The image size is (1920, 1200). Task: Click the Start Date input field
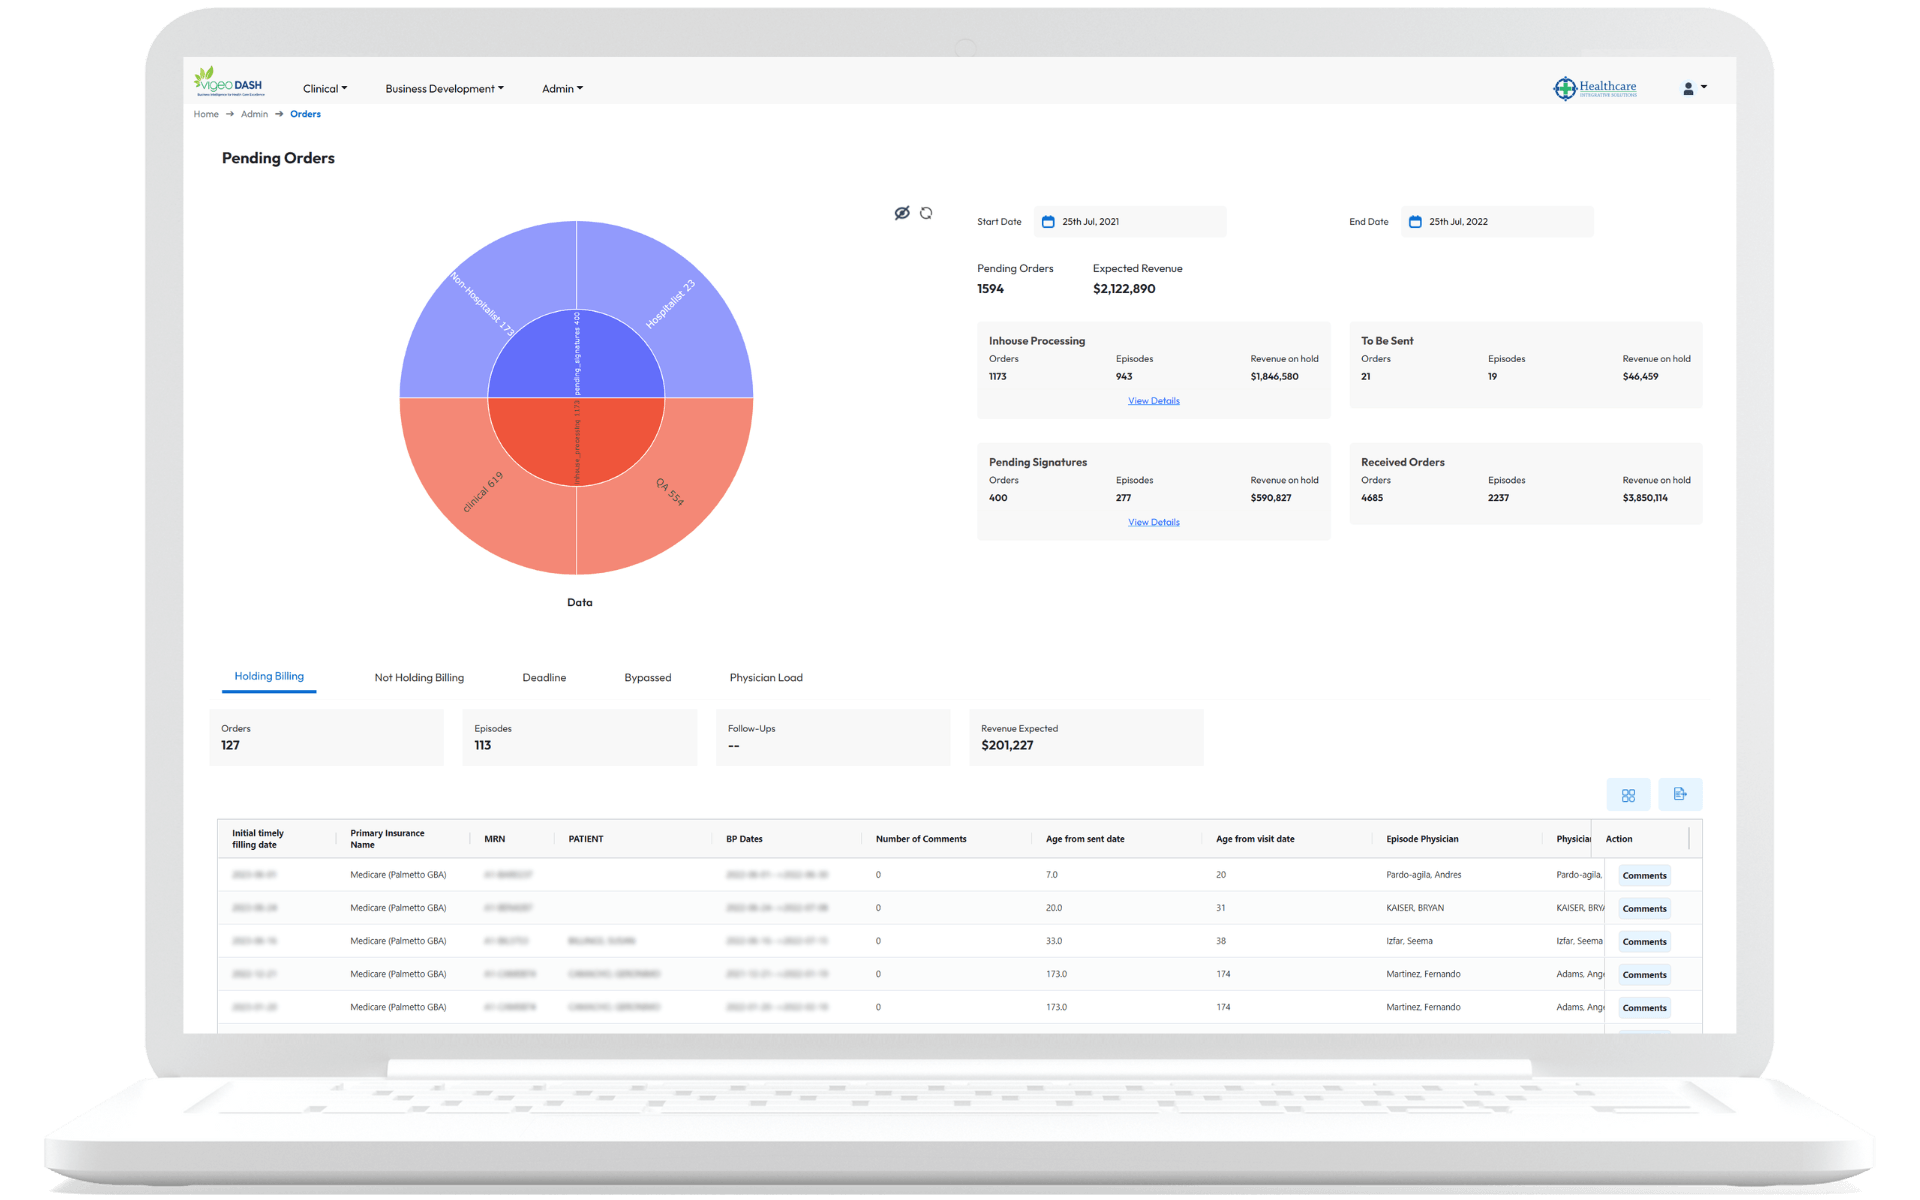point(1131,221)
